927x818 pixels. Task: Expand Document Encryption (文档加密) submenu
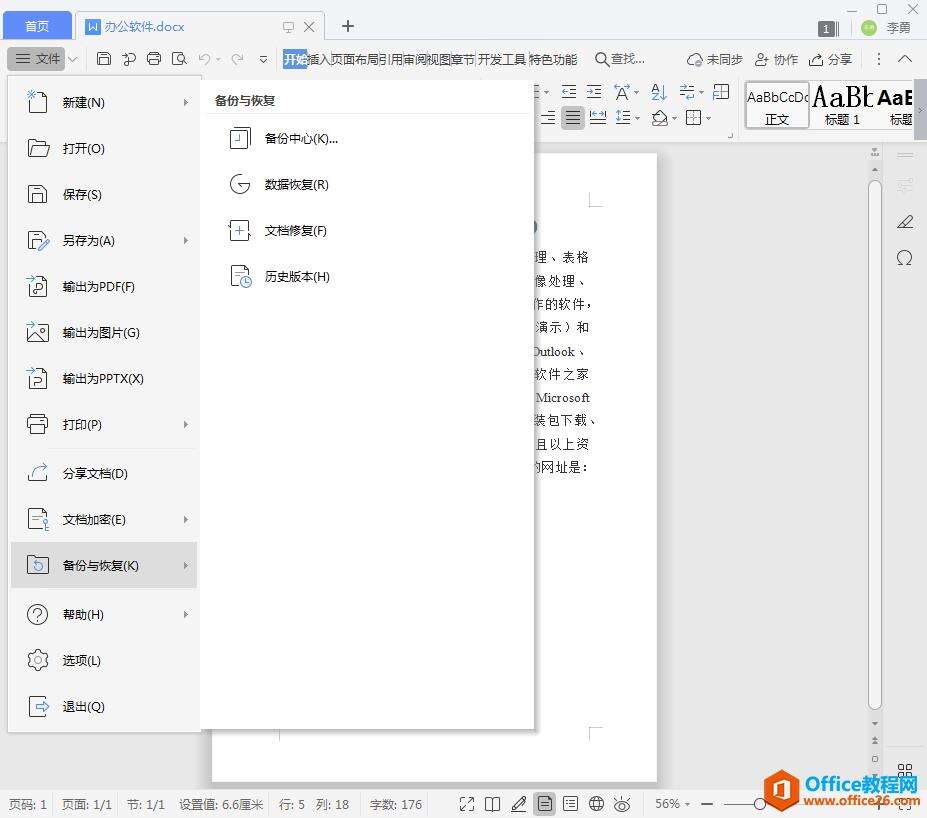click(186, 520)
